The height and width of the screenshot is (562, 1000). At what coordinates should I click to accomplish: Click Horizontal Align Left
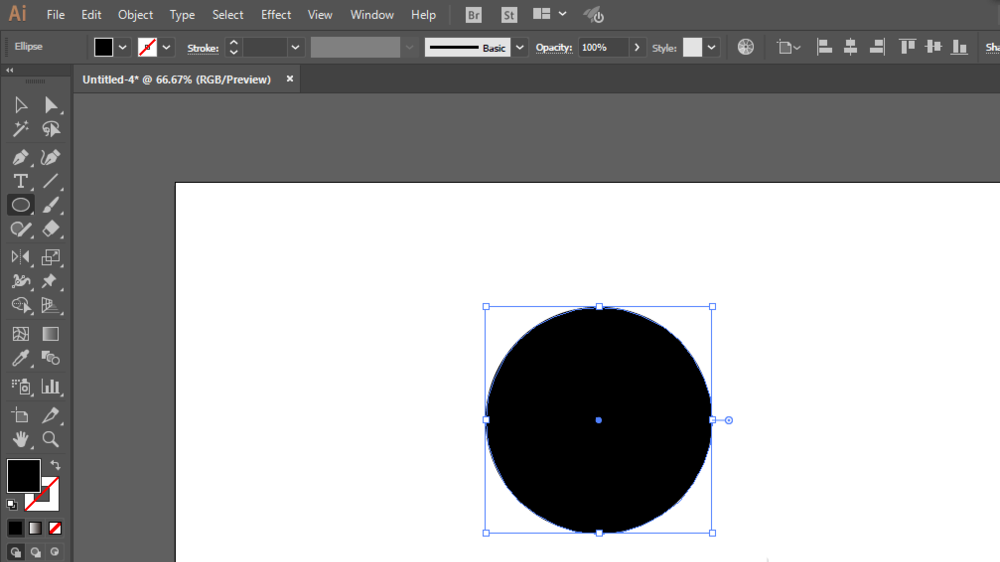pyautogui.click(x=824, y=47)
